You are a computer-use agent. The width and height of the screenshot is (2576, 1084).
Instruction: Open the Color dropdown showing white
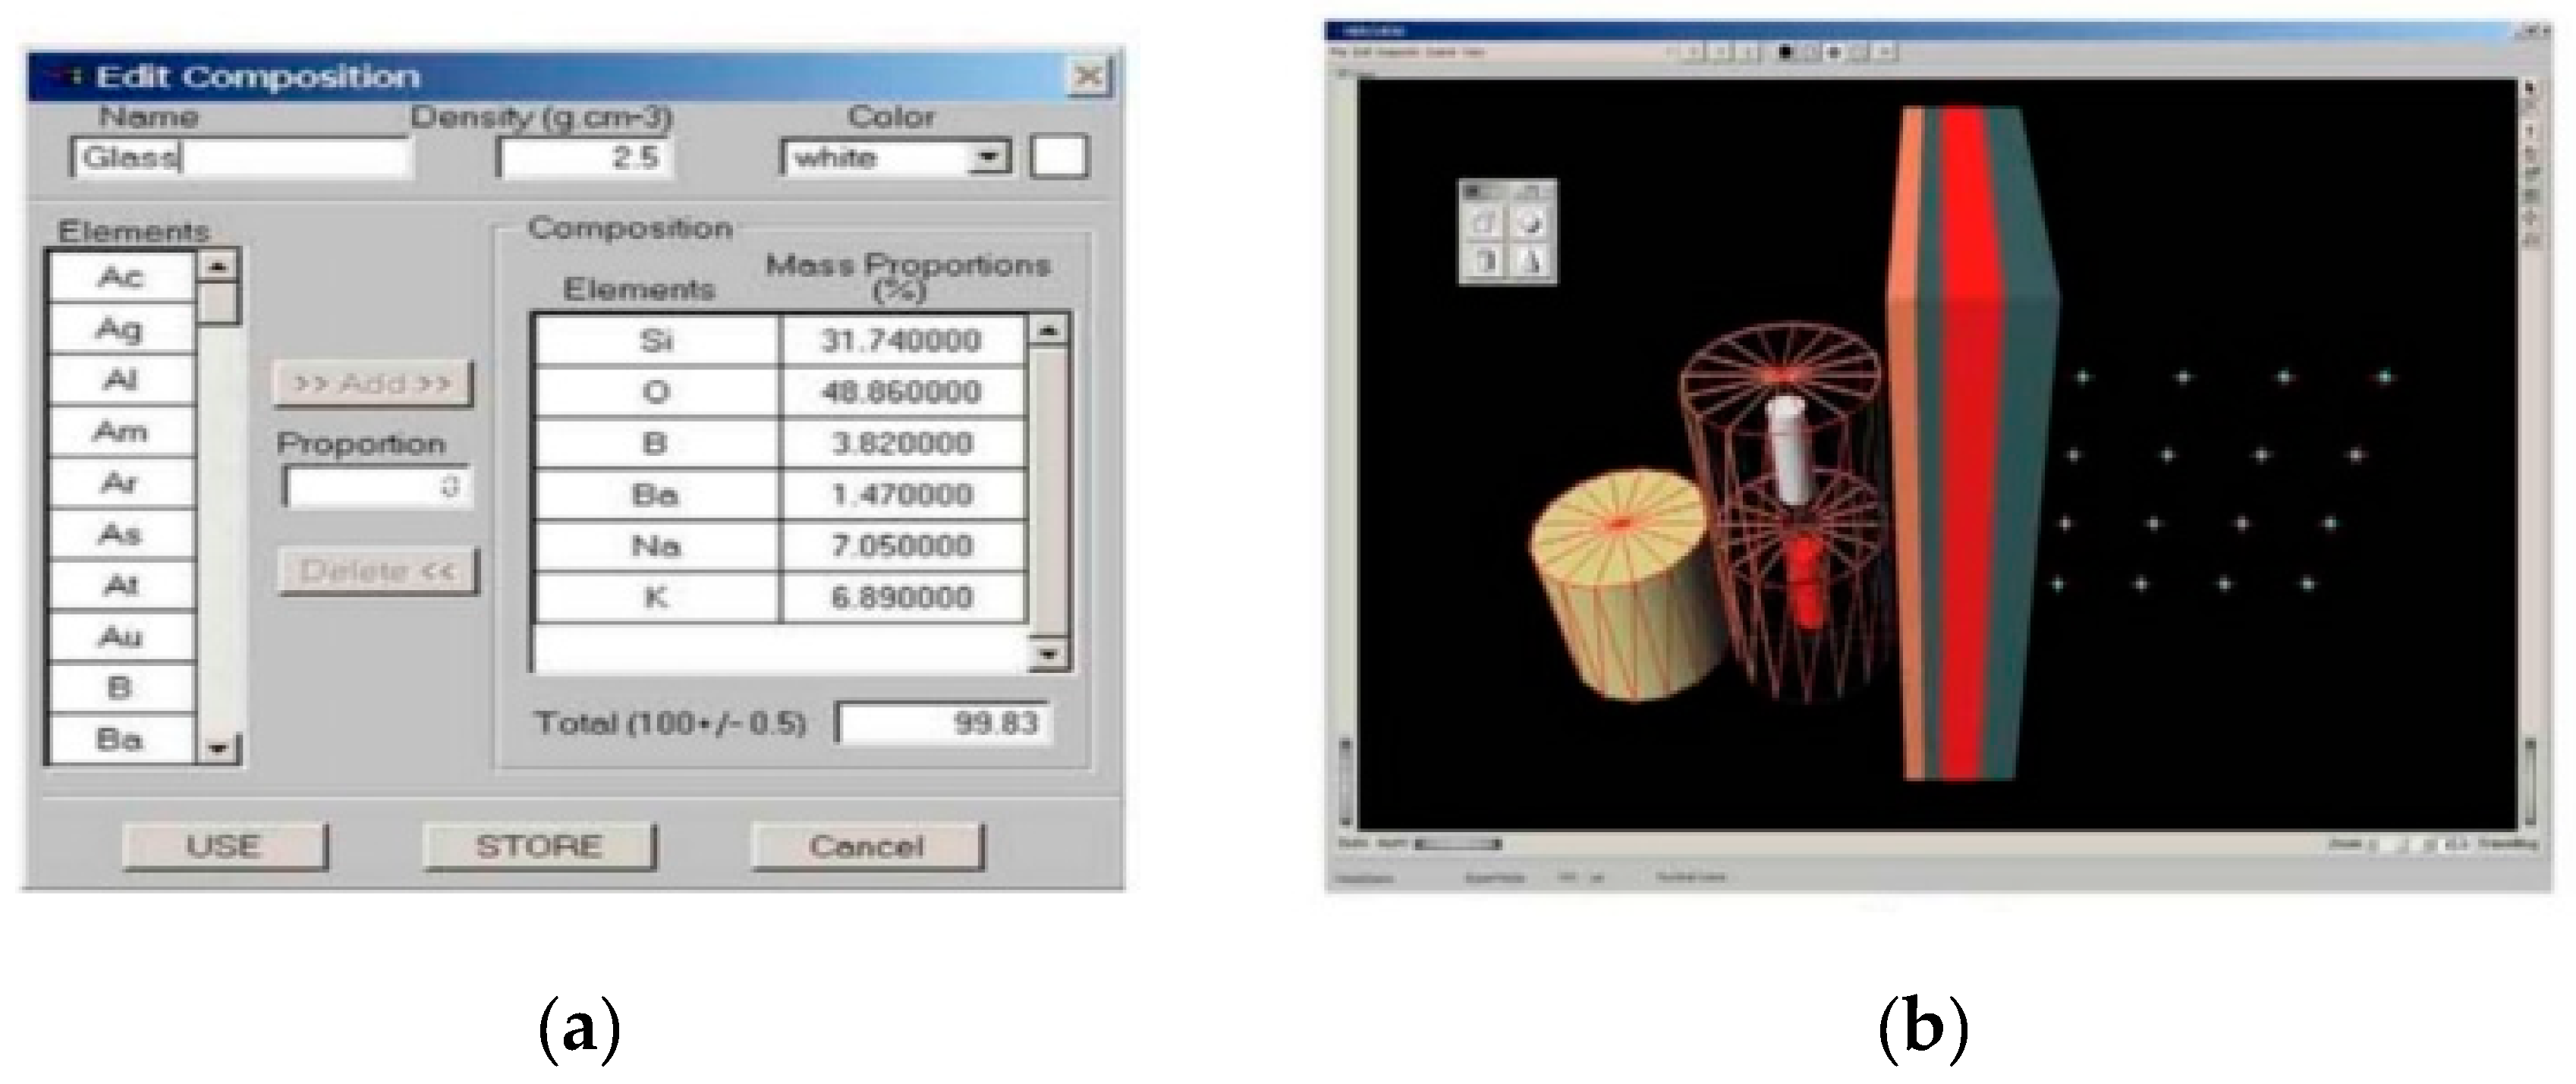click(988, 158)
